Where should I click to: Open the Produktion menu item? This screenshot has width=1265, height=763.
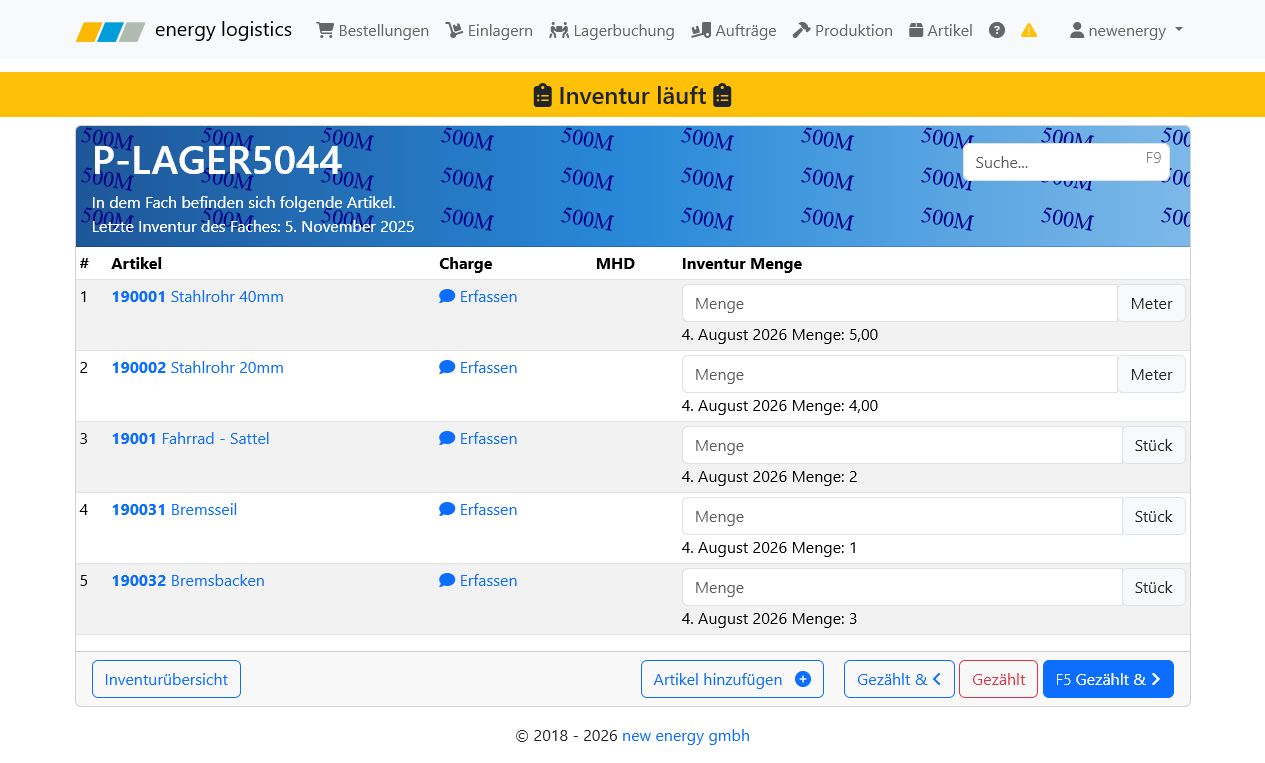click(x=842, y=30)
